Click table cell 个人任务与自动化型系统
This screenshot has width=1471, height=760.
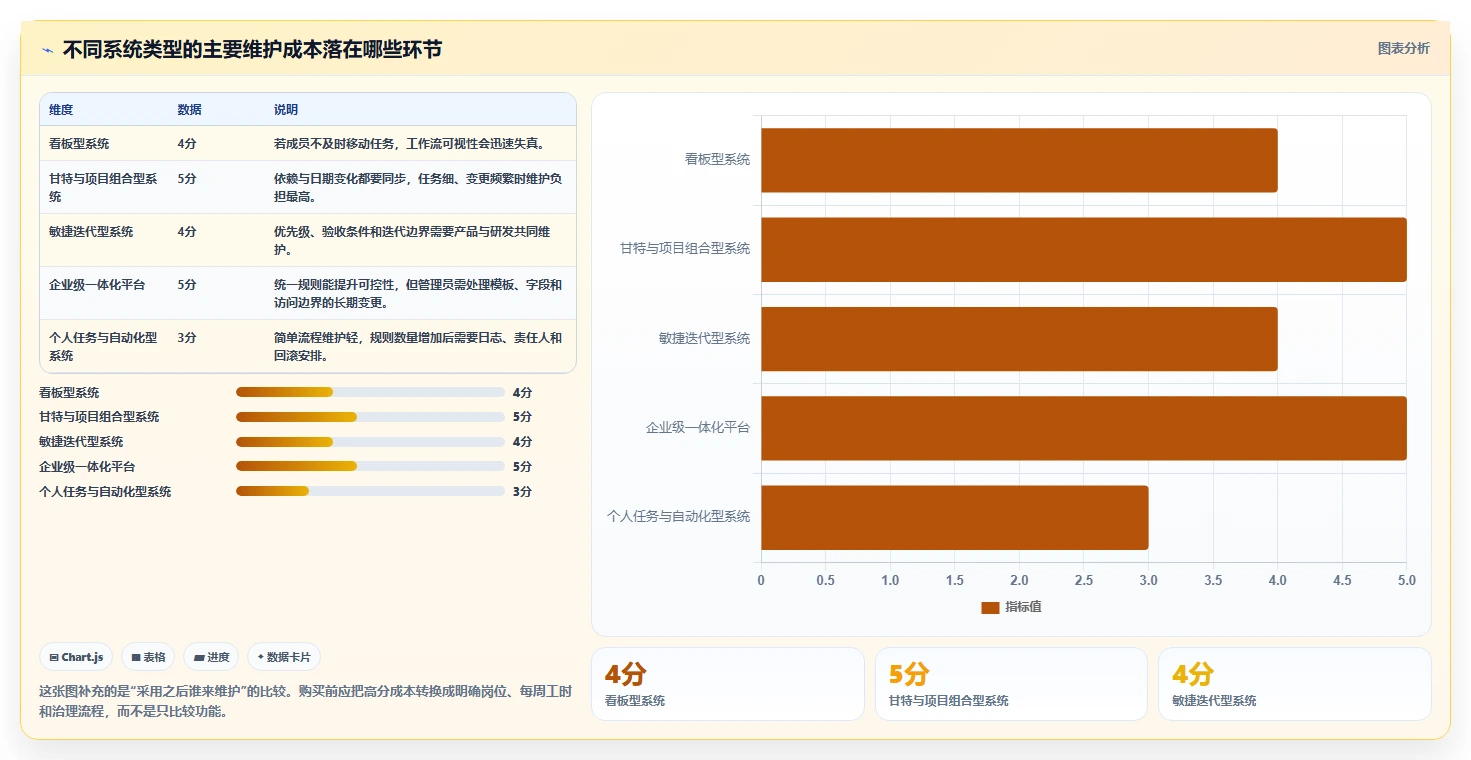click(104, 346)
